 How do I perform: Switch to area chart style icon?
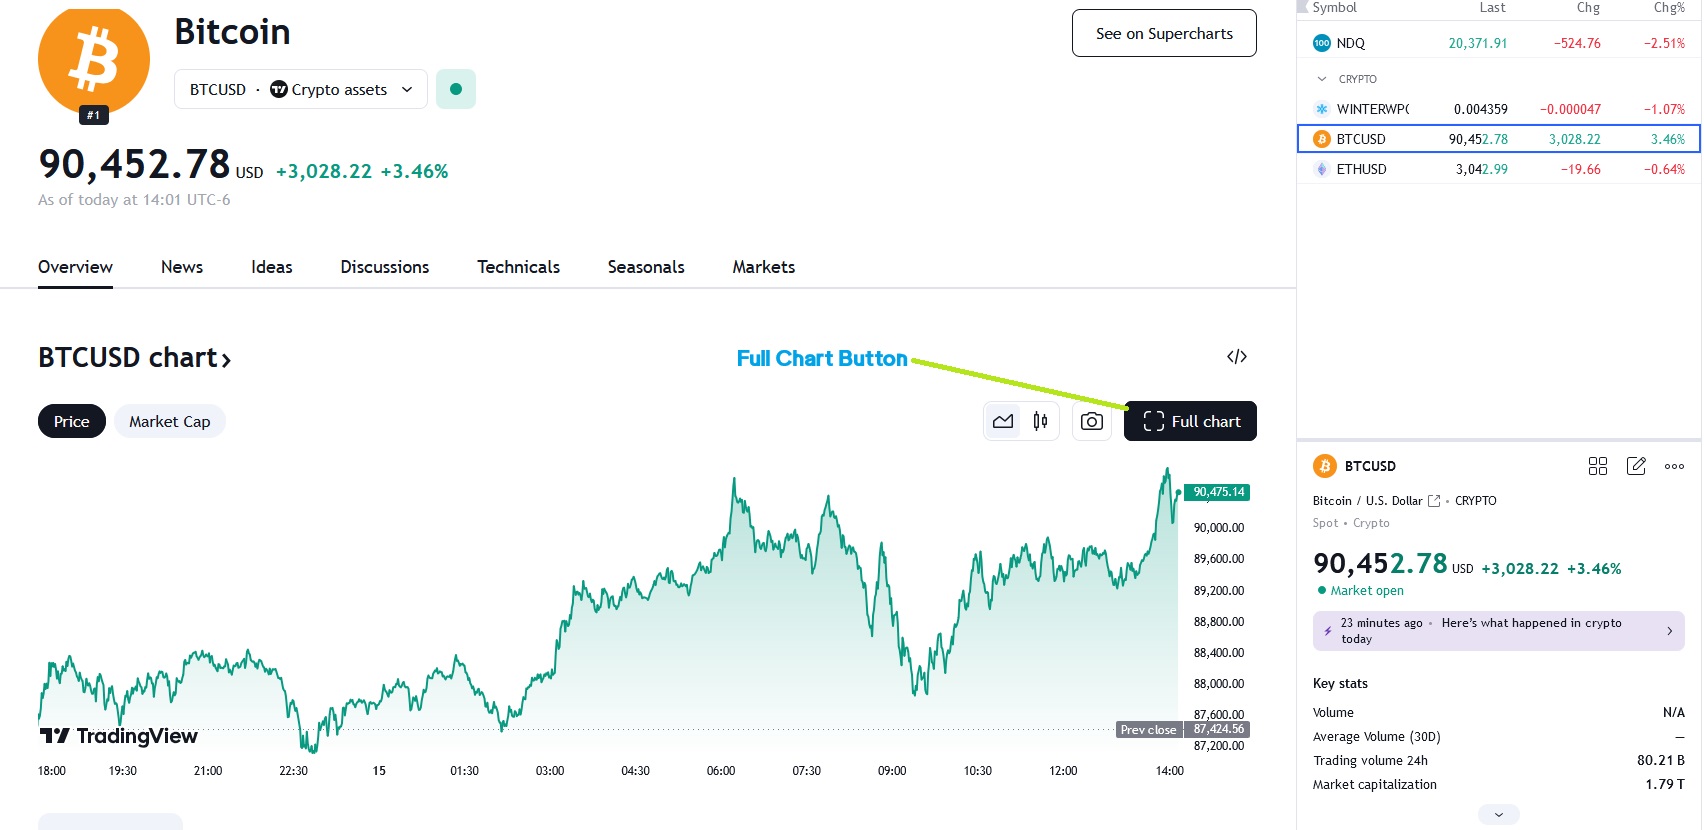point(1003,422)
